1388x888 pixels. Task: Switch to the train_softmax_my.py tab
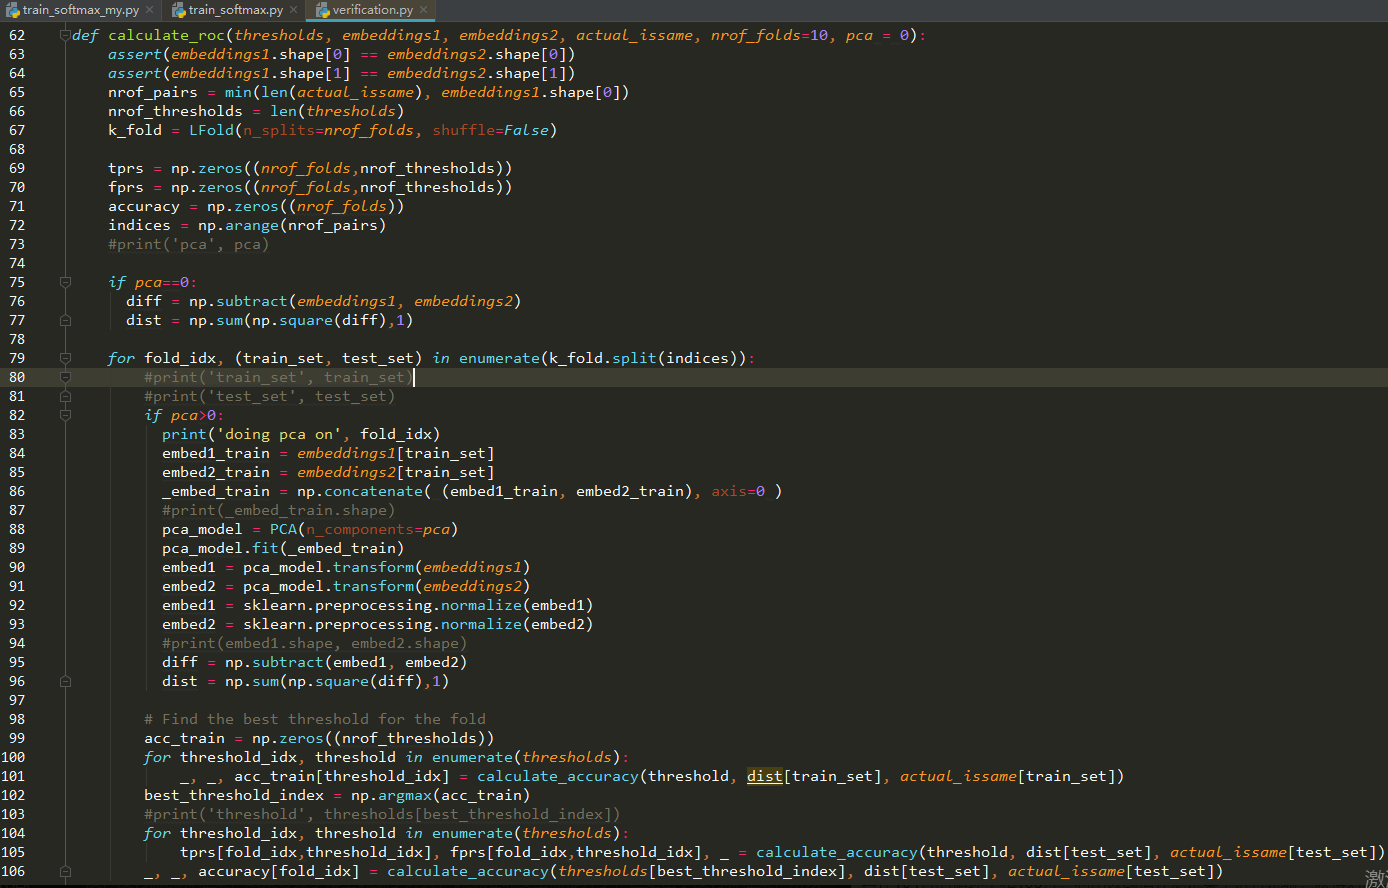pos(80,10)
